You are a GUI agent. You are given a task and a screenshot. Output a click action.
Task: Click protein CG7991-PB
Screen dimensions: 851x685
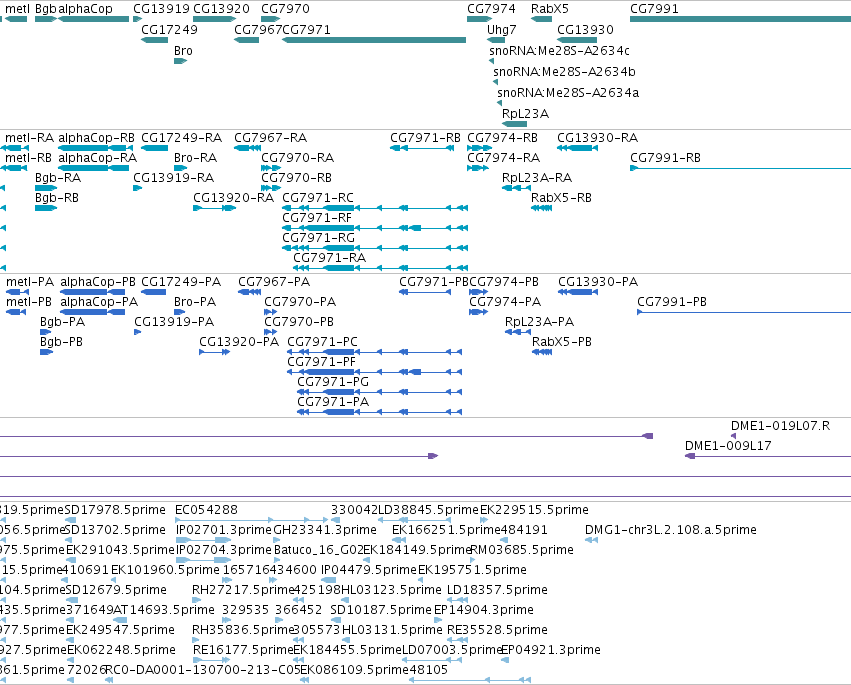pos(672,302)
